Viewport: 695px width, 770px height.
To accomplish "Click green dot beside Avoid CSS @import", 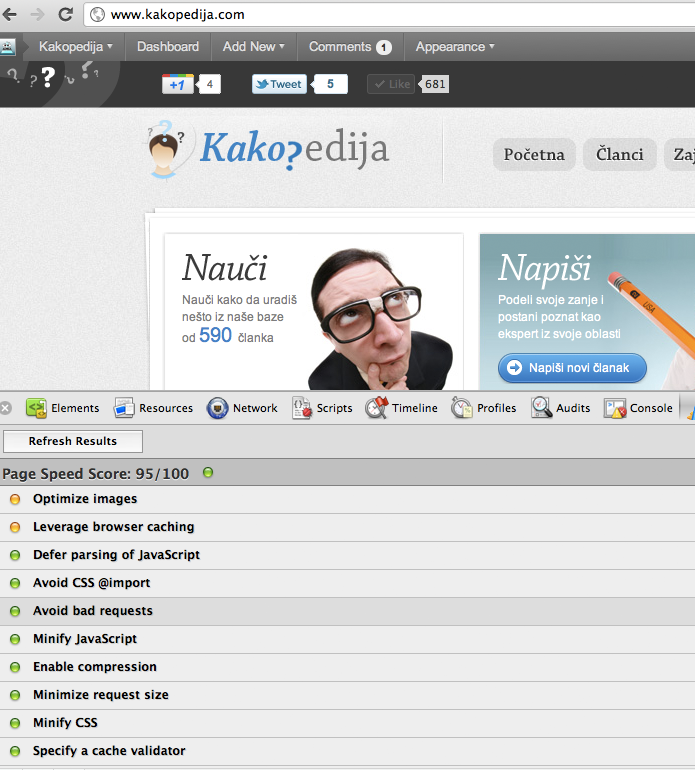I will pos(15,583).
